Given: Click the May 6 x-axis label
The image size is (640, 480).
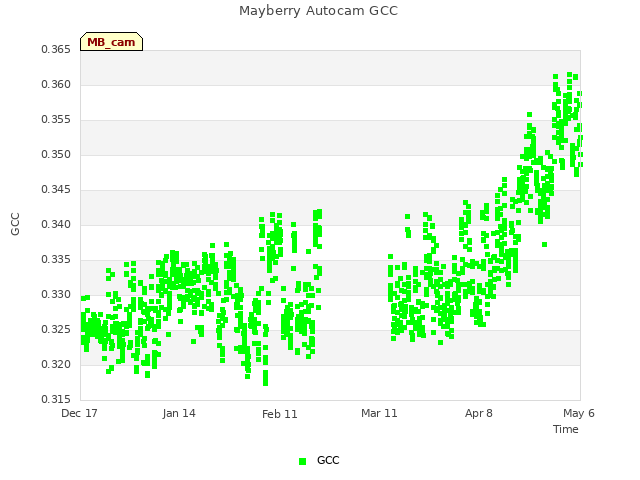Looking at the screenshot, I should 579,413.
